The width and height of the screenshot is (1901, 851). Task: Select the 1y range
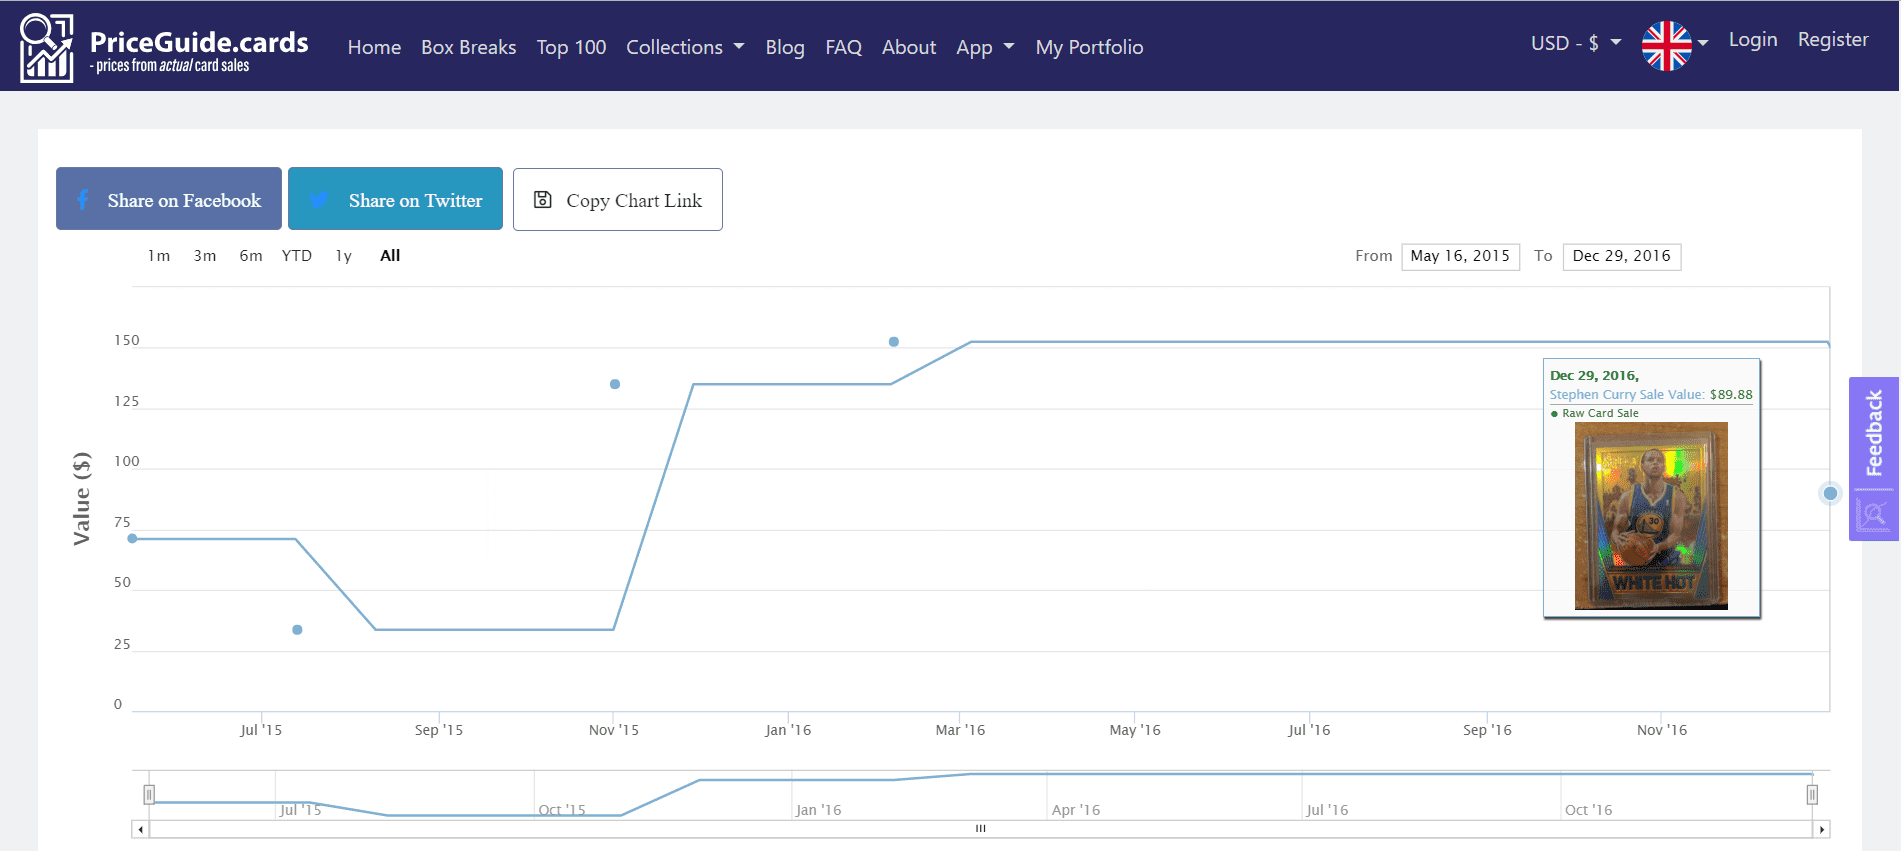[343, 256]
